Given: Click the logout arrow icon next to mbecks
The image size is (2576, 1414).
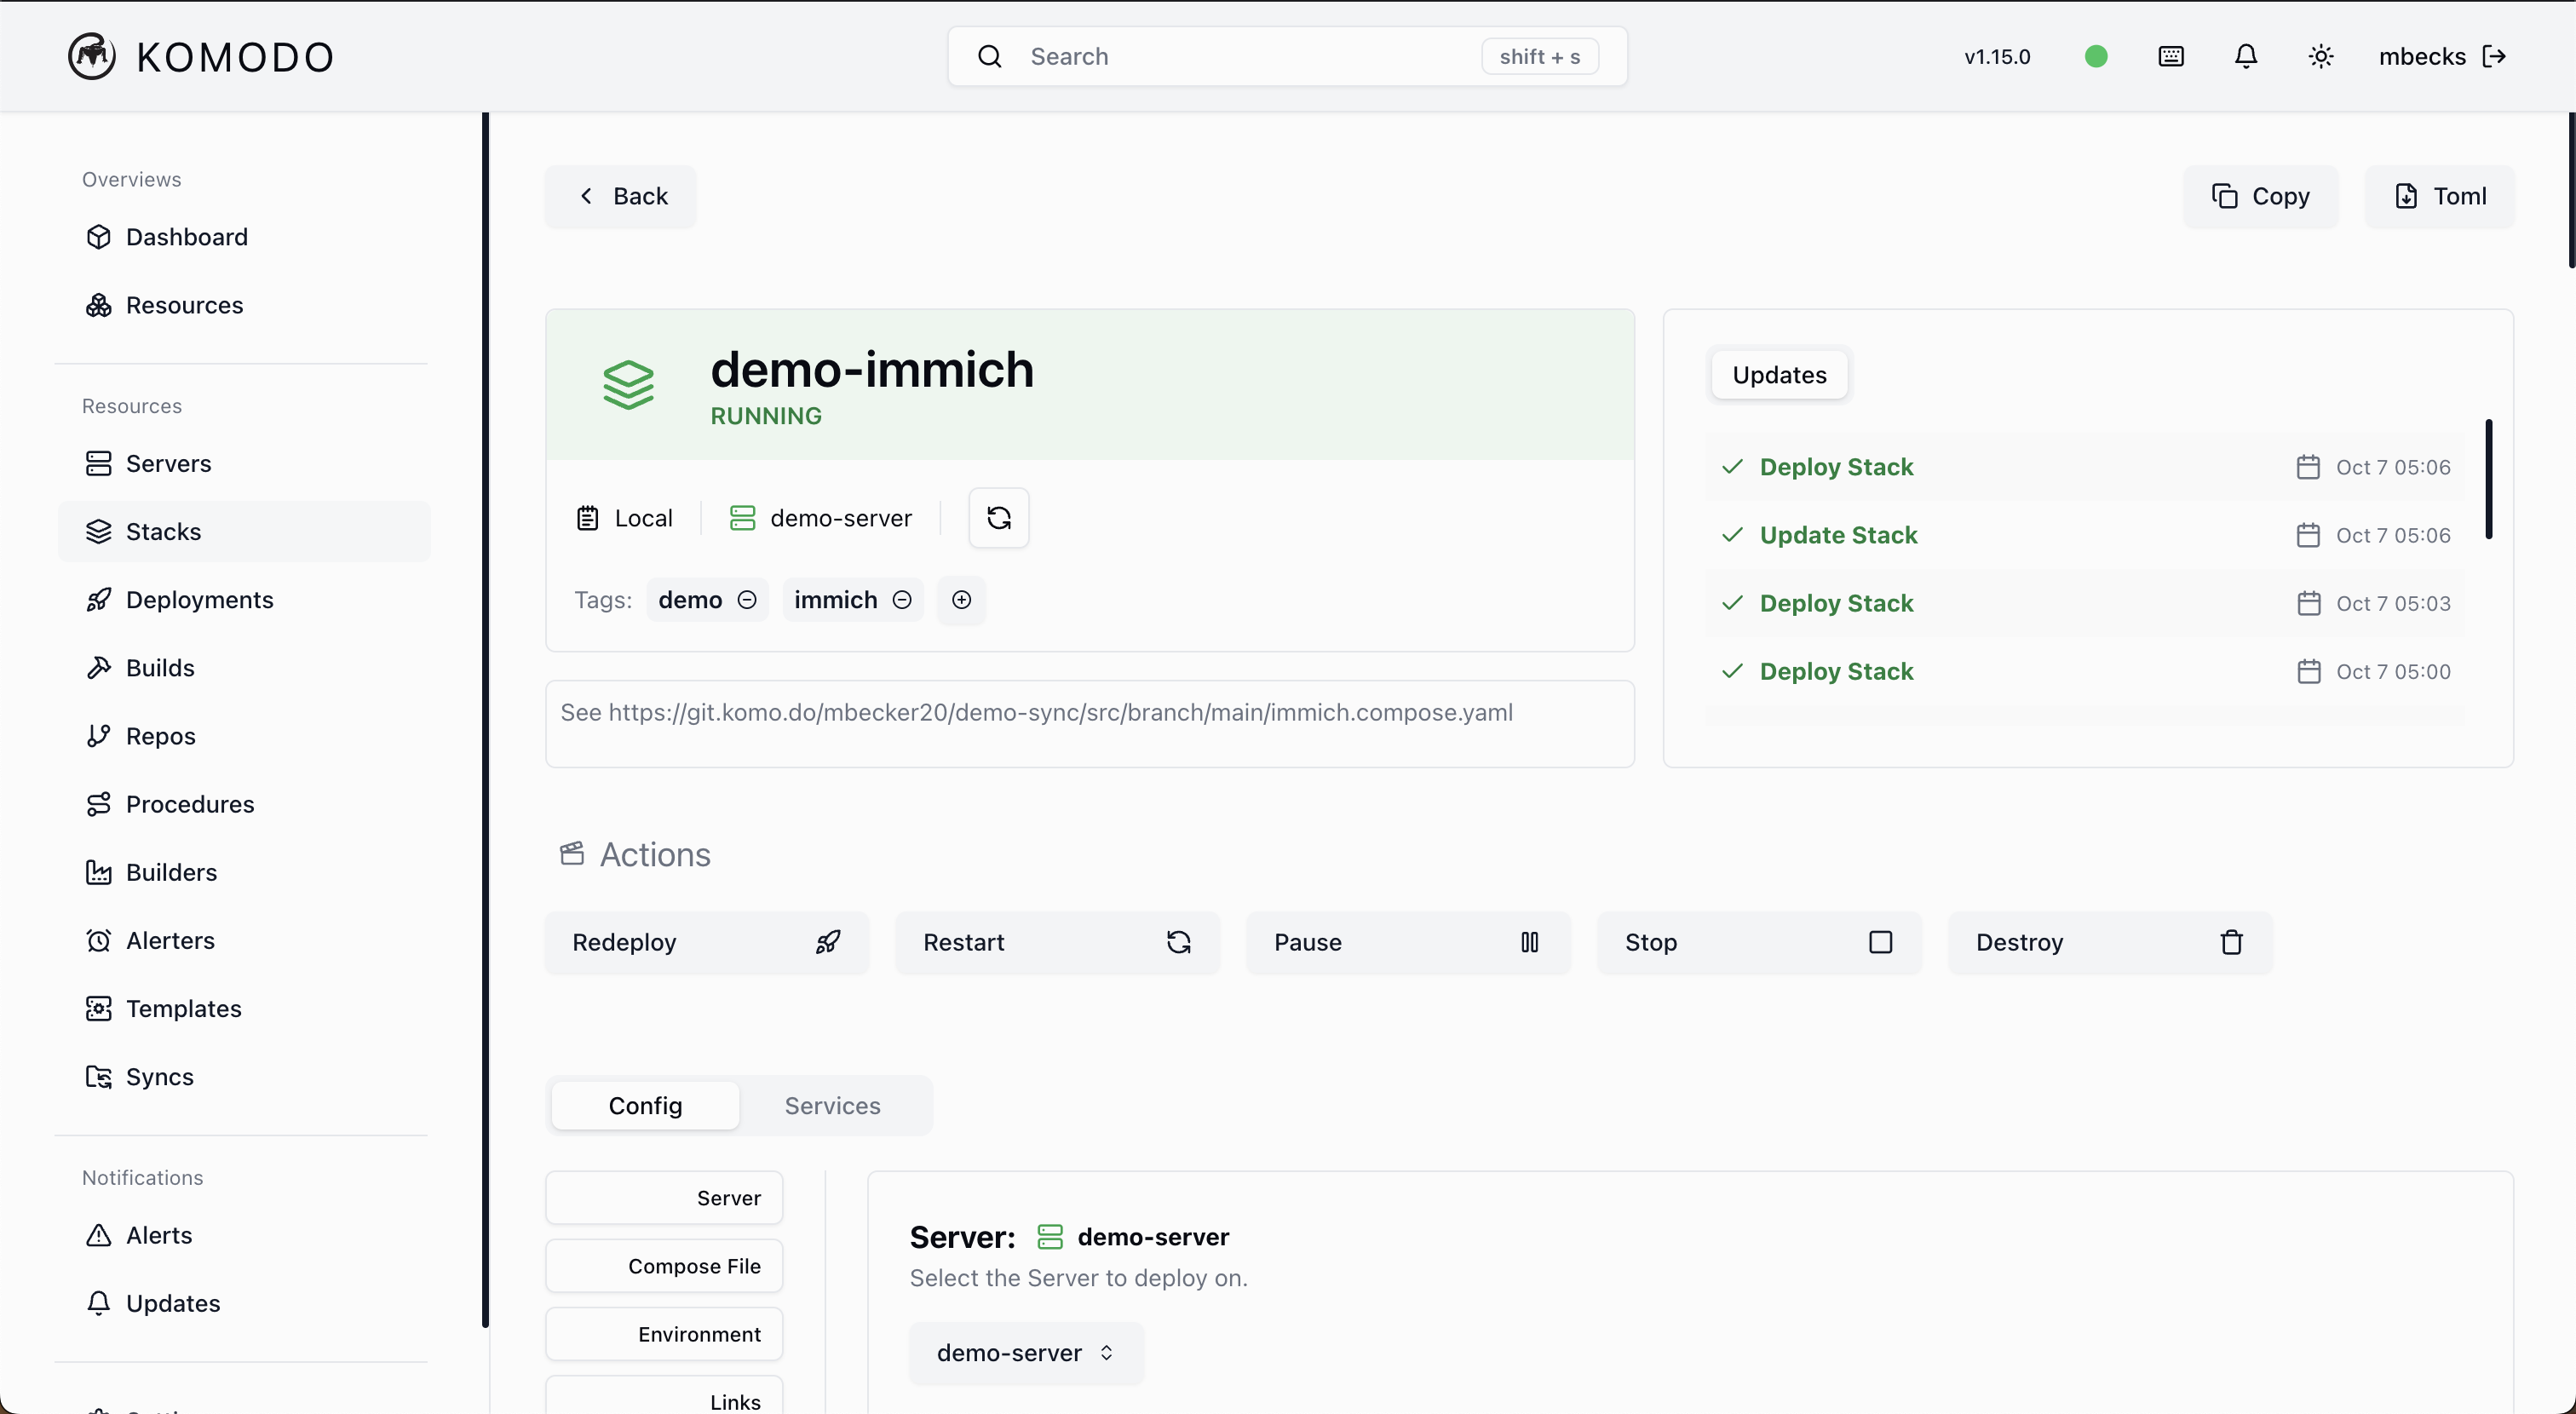Looking at the screenshot, I should tap(2495, 56).
